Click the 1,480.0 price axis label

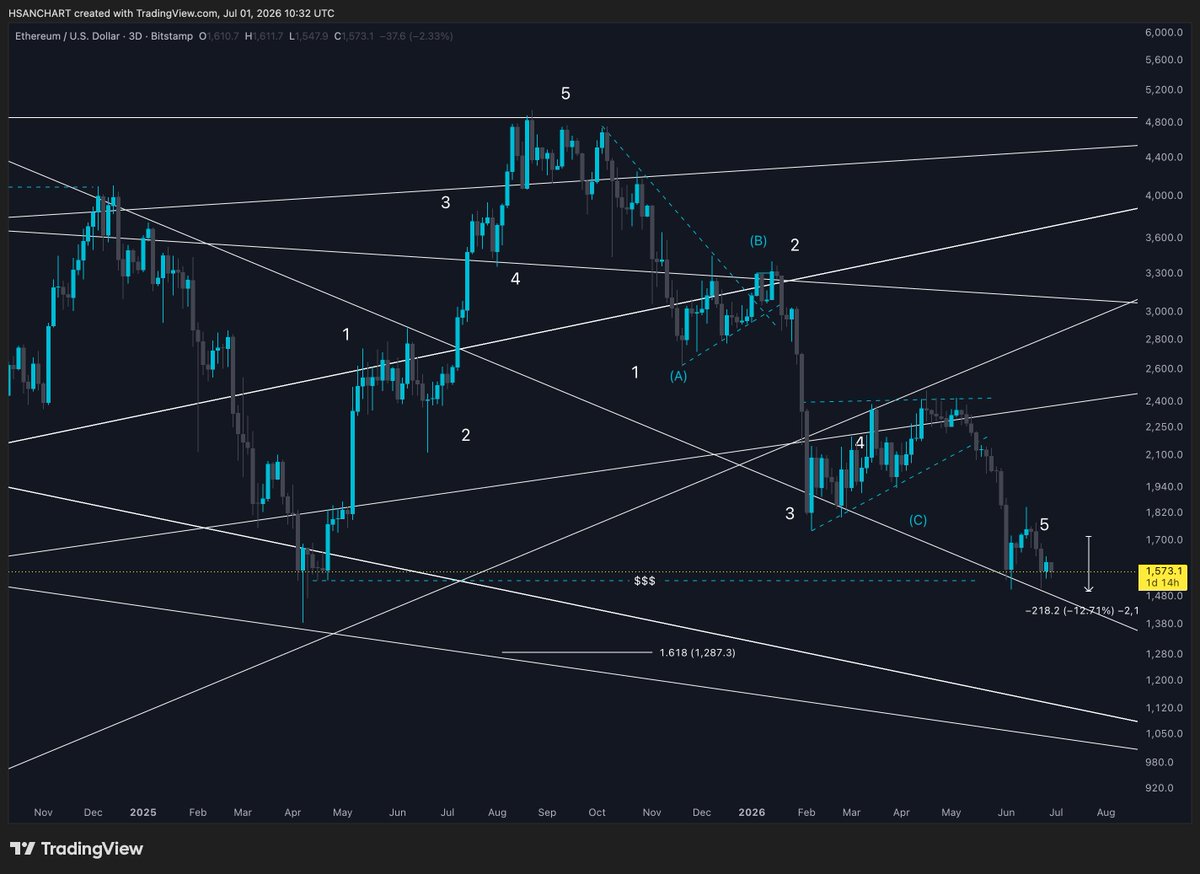1166,597
